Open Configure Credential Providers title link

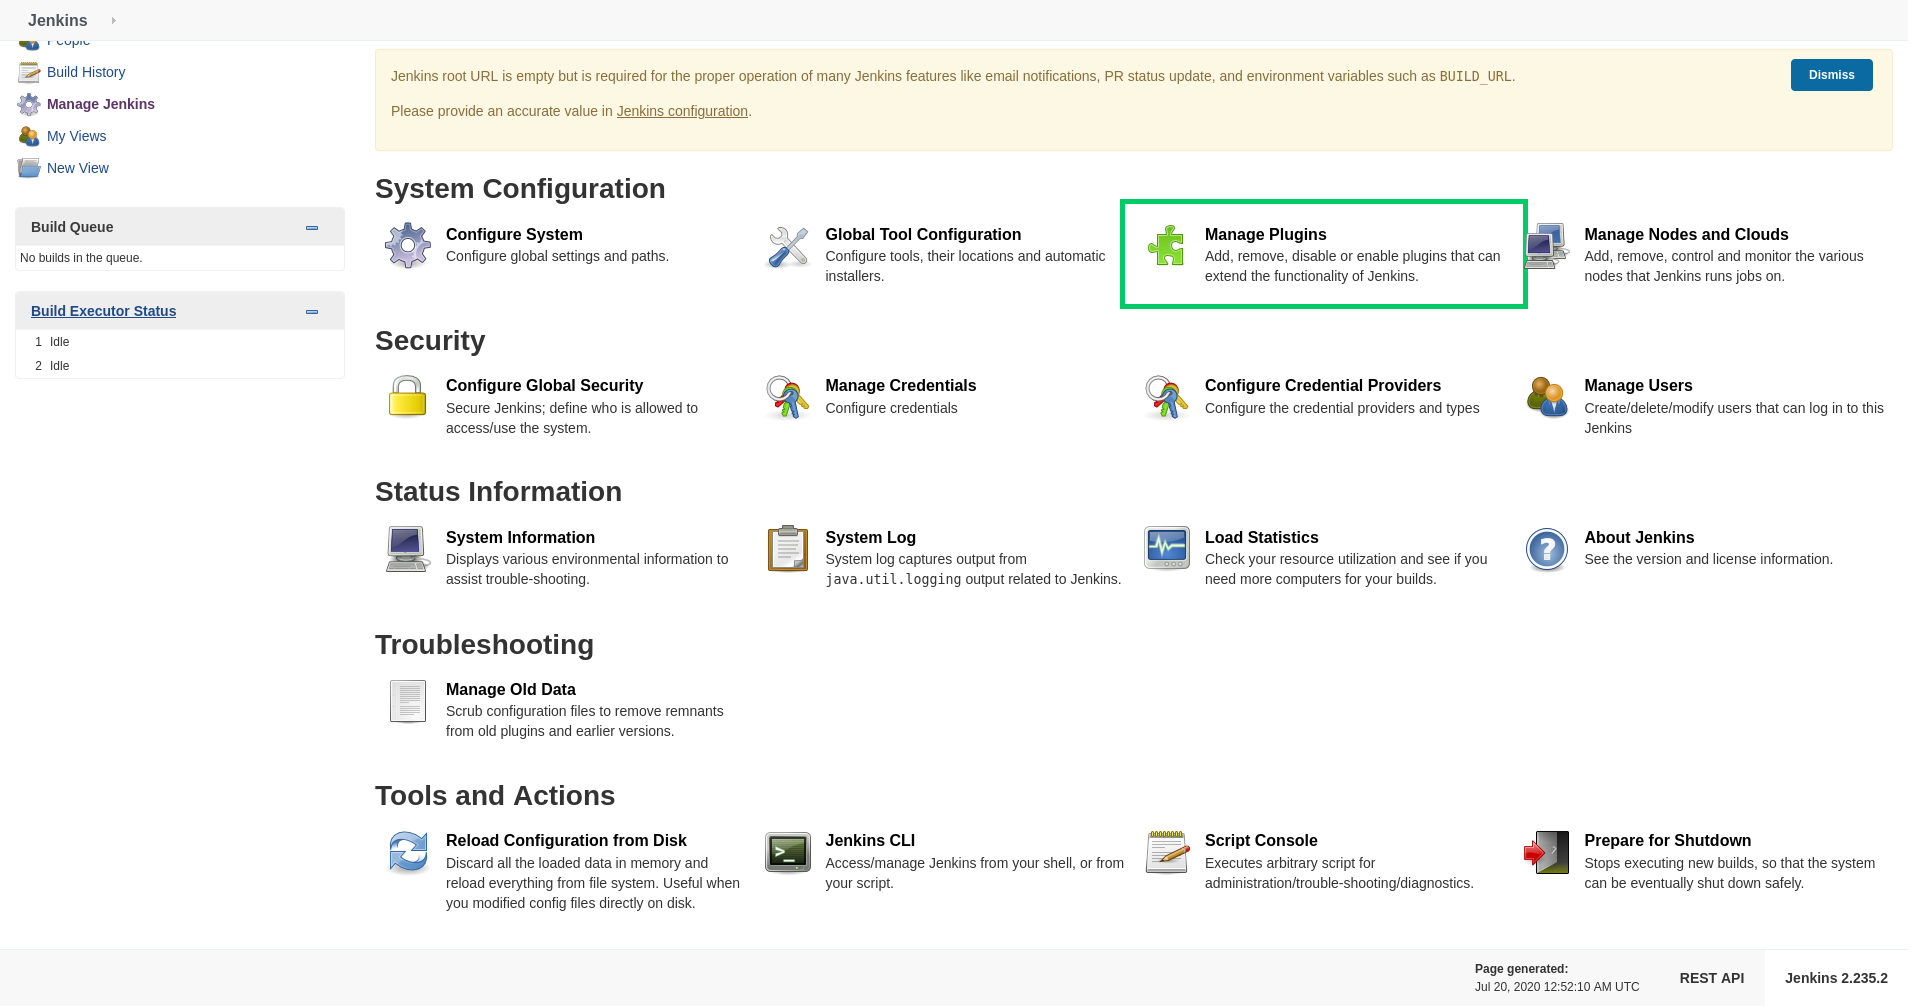(x=1322, y=385)
